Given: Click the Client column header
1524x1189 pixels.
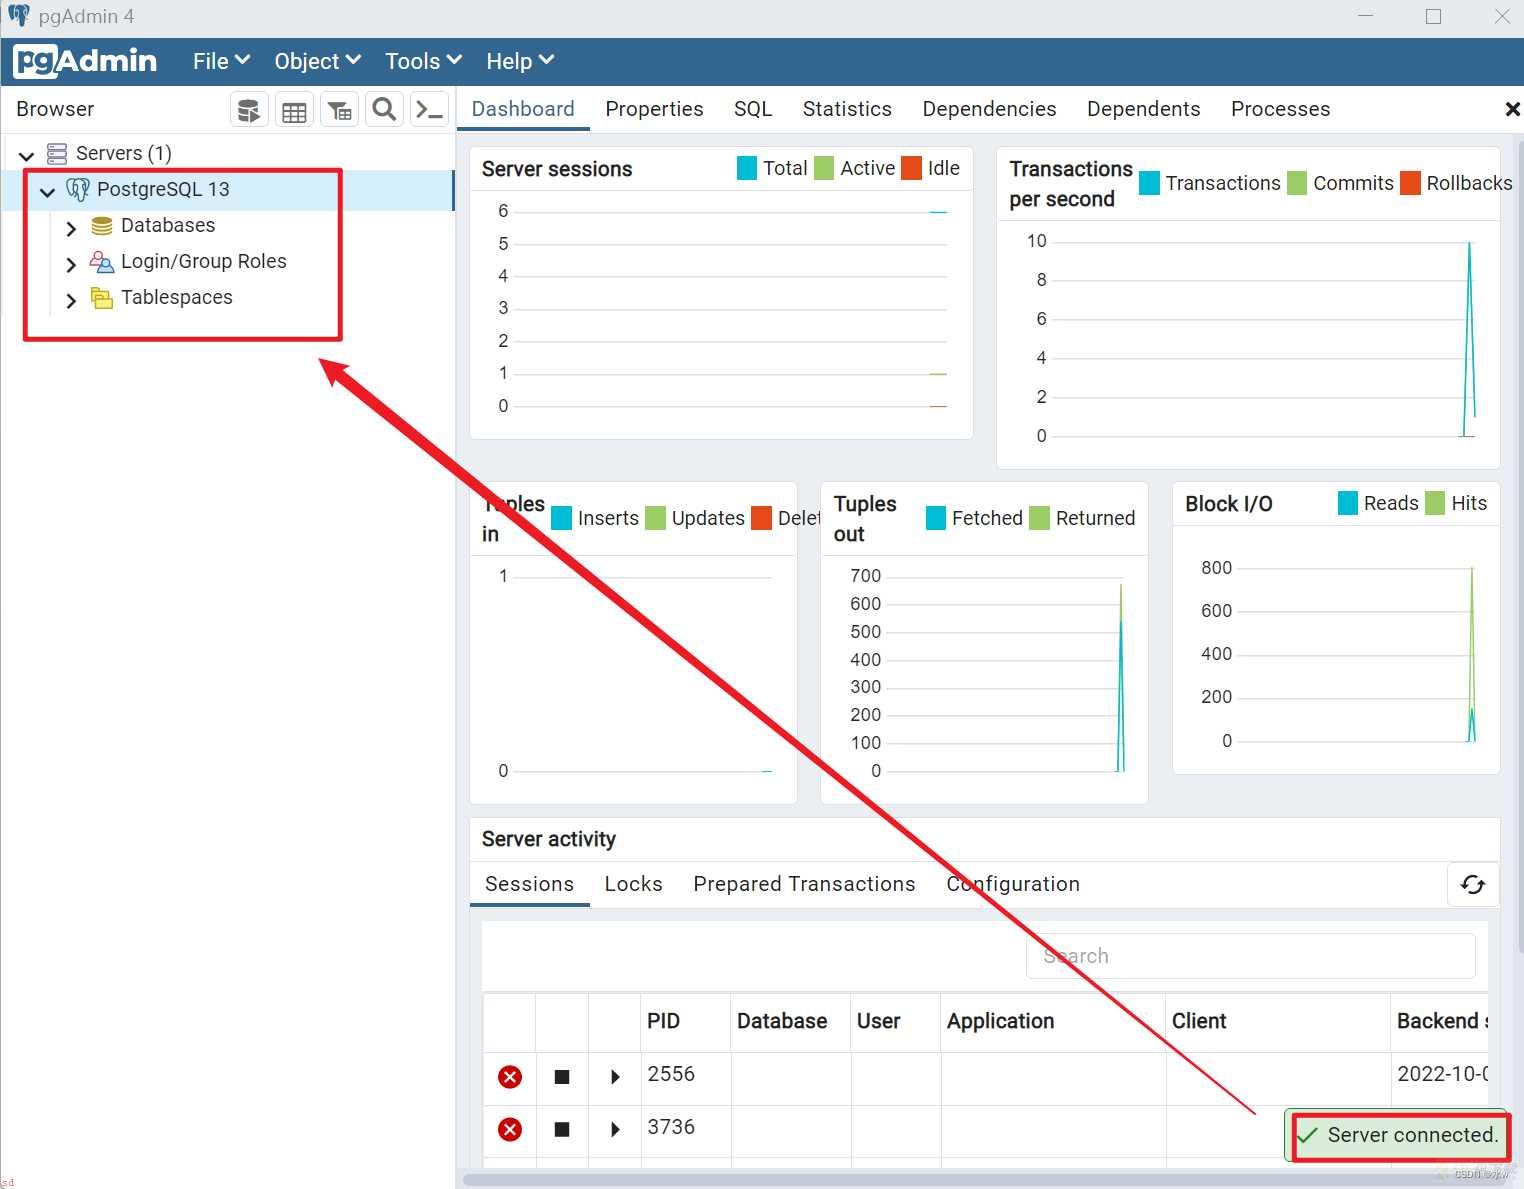Looking at the screenshot, I should 1278,1021.
